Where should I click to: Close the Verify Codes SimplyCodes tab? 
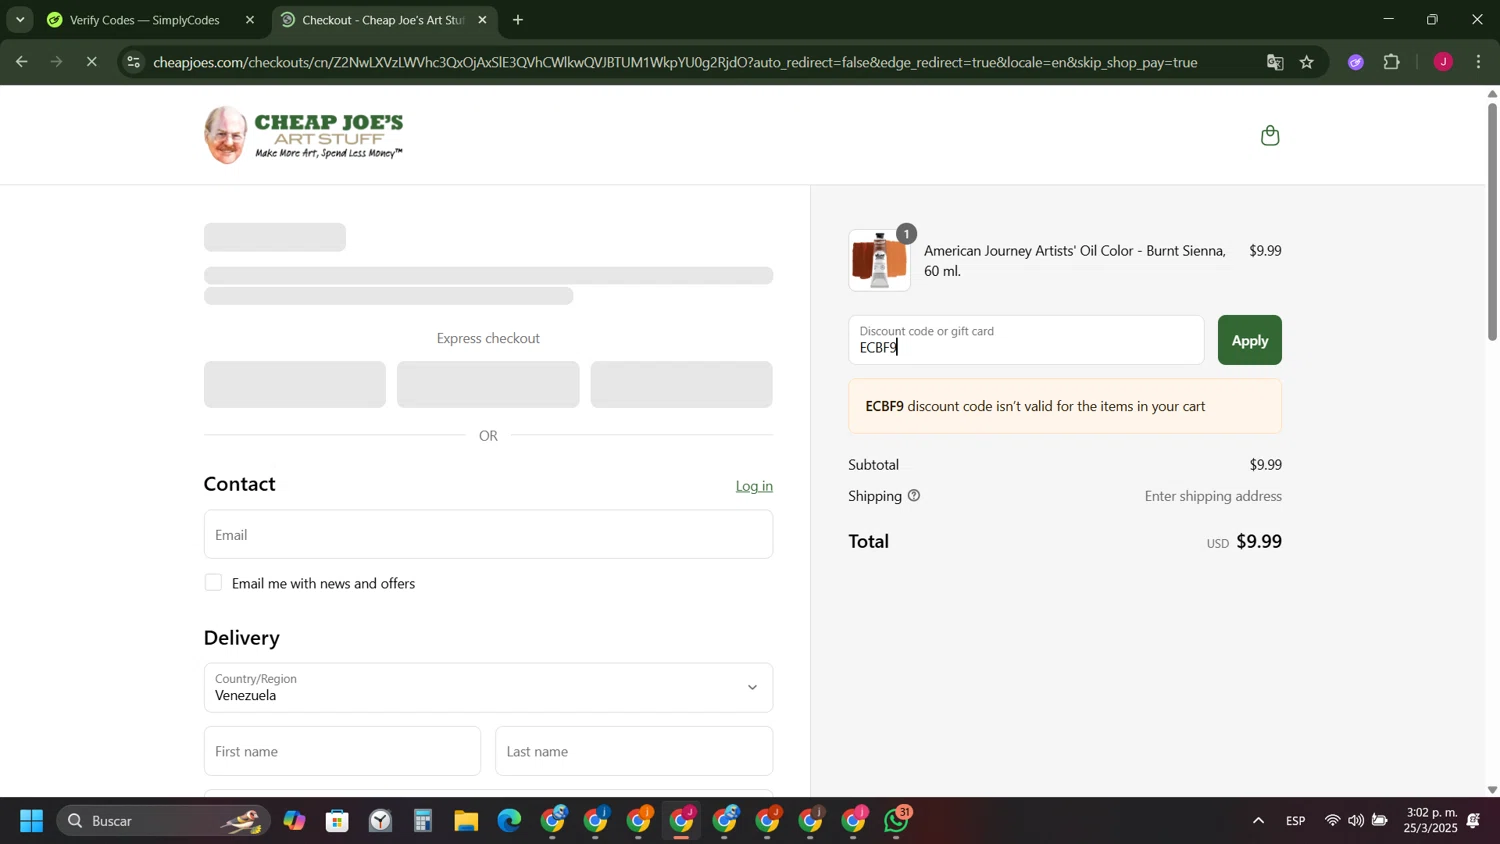tap(250, 20)
